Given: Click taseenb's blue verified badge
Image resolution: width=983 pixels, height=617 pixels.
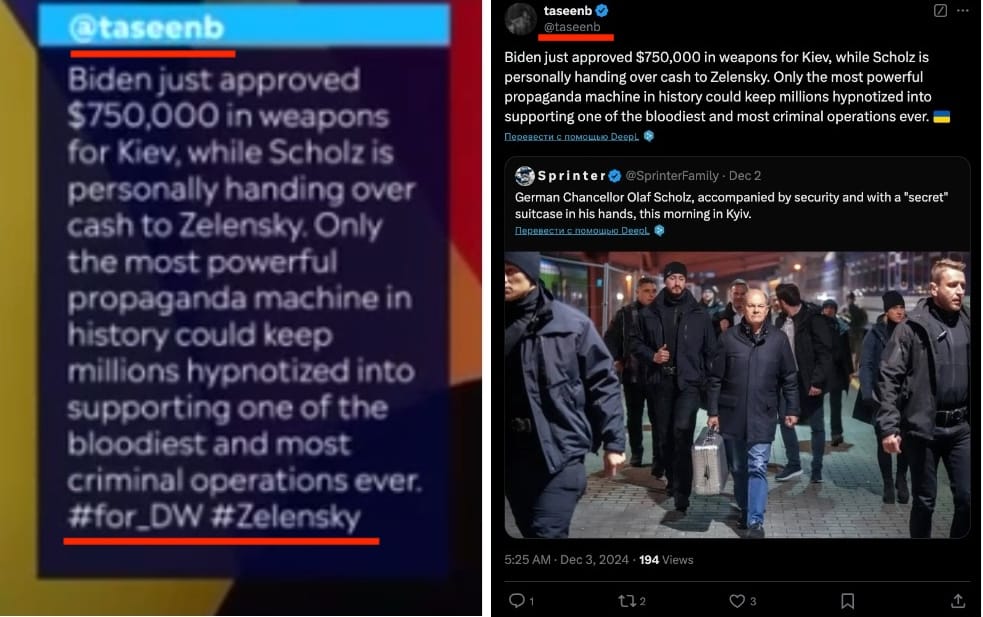Looking at the screenshot, I should 602,10.
